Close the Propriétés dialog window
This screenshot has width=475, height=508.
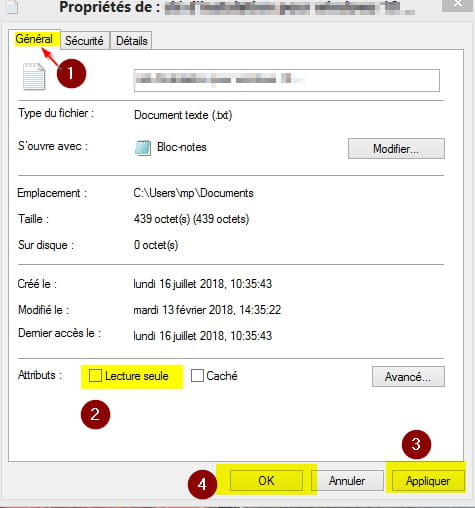(x=458, y=4)
